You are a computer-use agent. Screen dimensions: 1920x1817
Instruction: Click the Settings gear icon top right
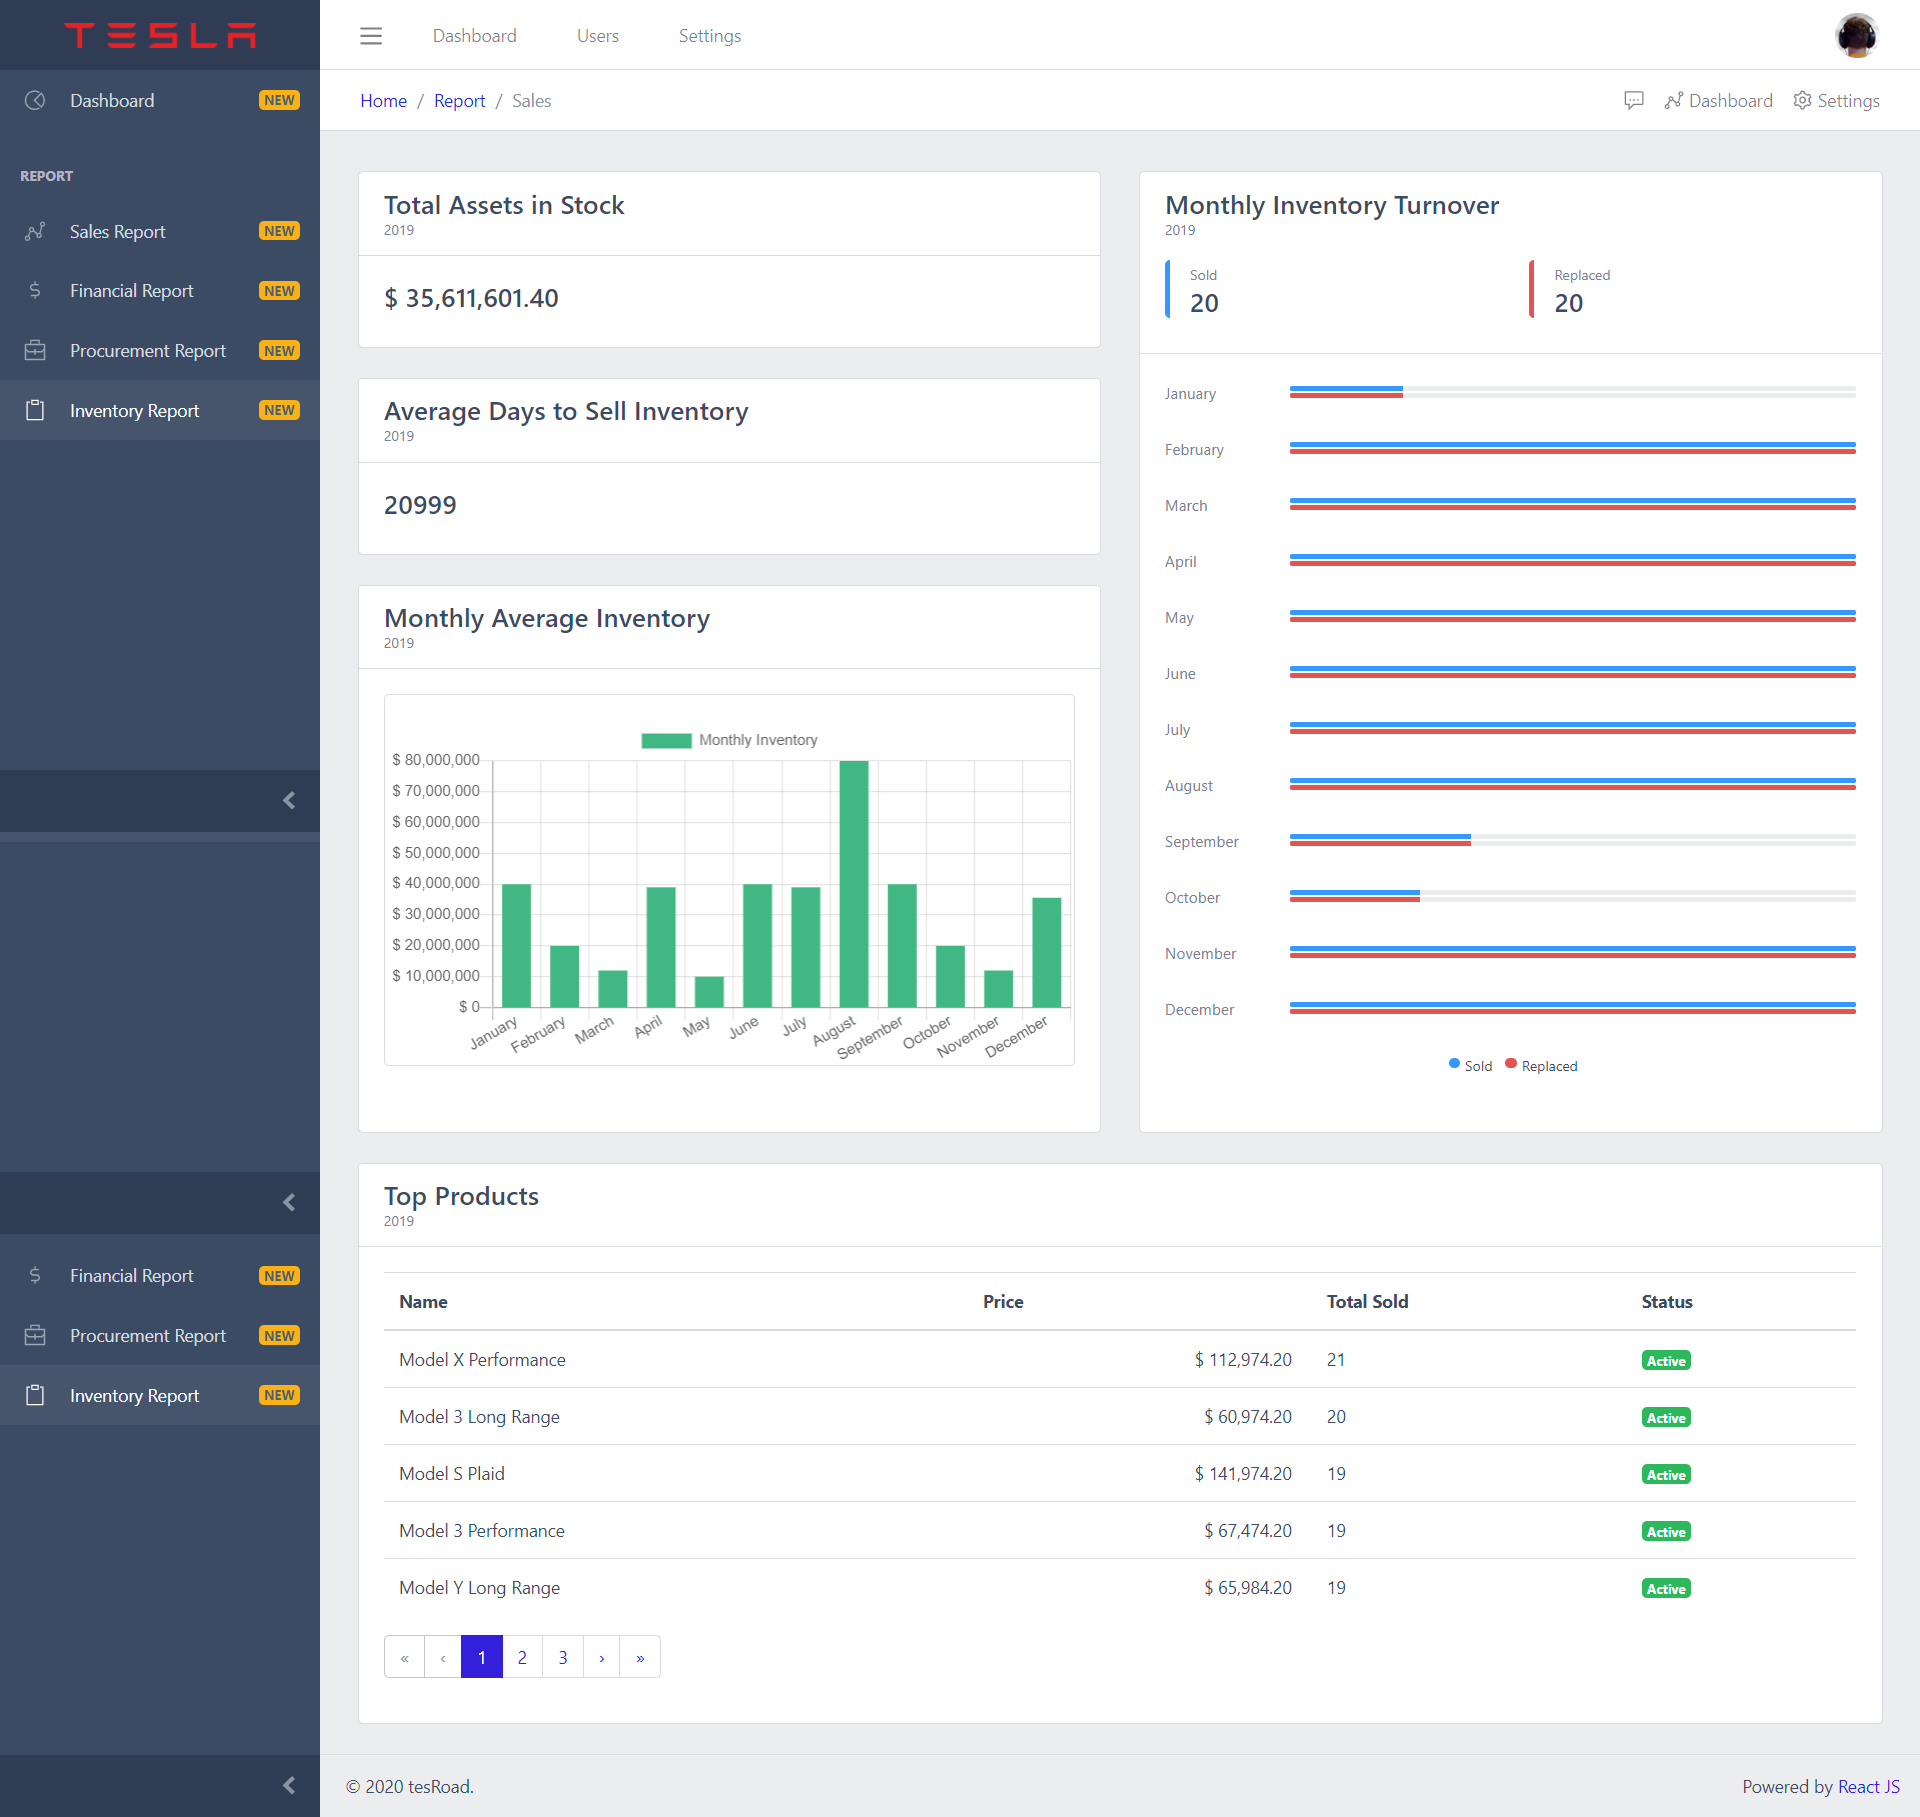(x=1804, y=101)
